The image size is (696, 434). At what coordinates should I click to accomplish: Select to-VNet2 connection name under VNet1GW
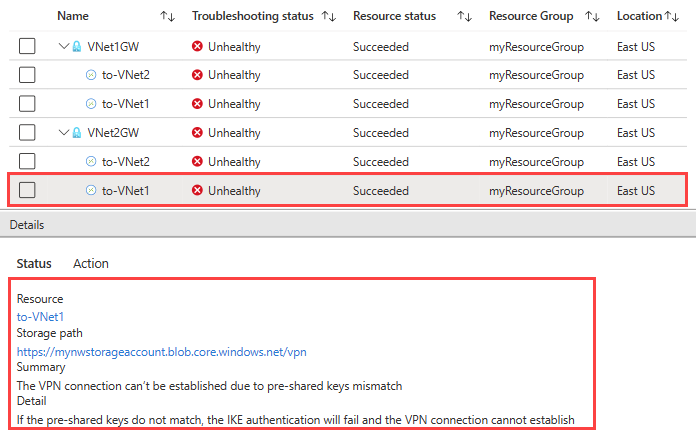coord(126,75)
